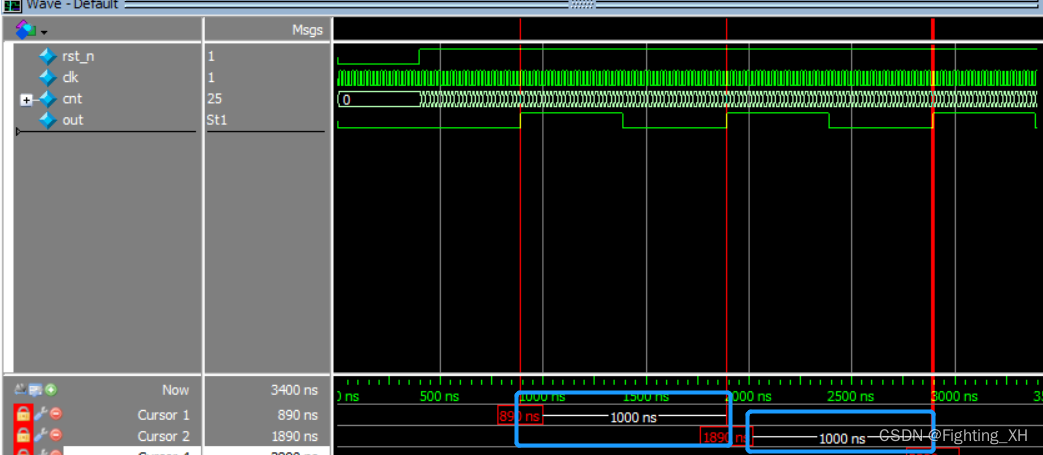Click the green insert cursor icon
1043x455 pixels.
point(51,390)
